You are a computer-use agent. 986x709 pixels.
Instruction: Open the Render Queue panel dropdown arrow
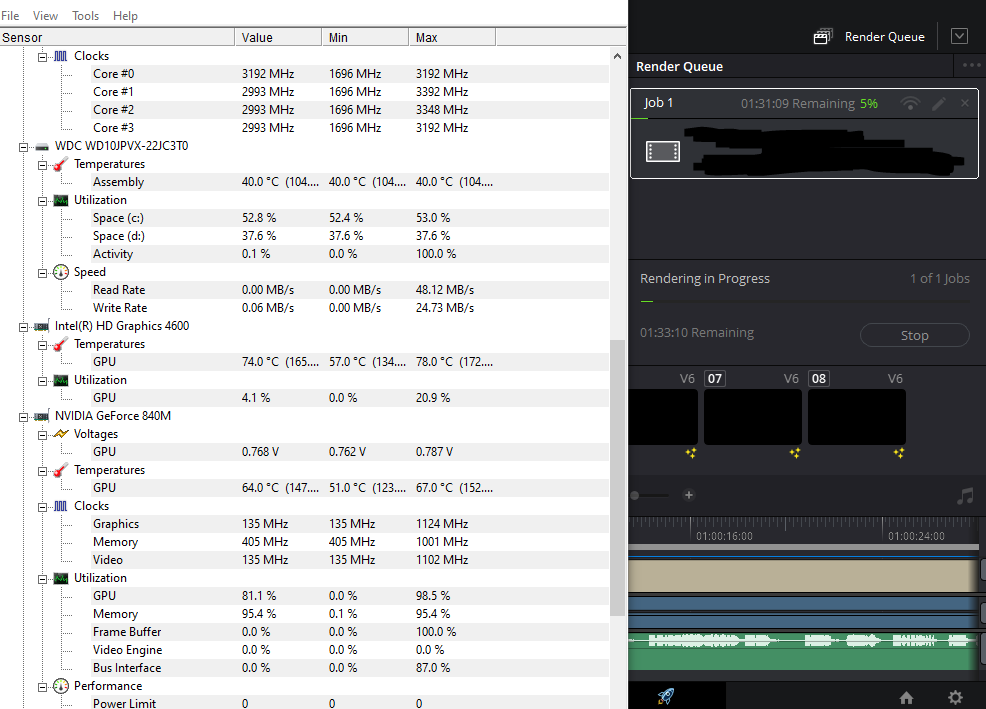(x=959, y=36)
